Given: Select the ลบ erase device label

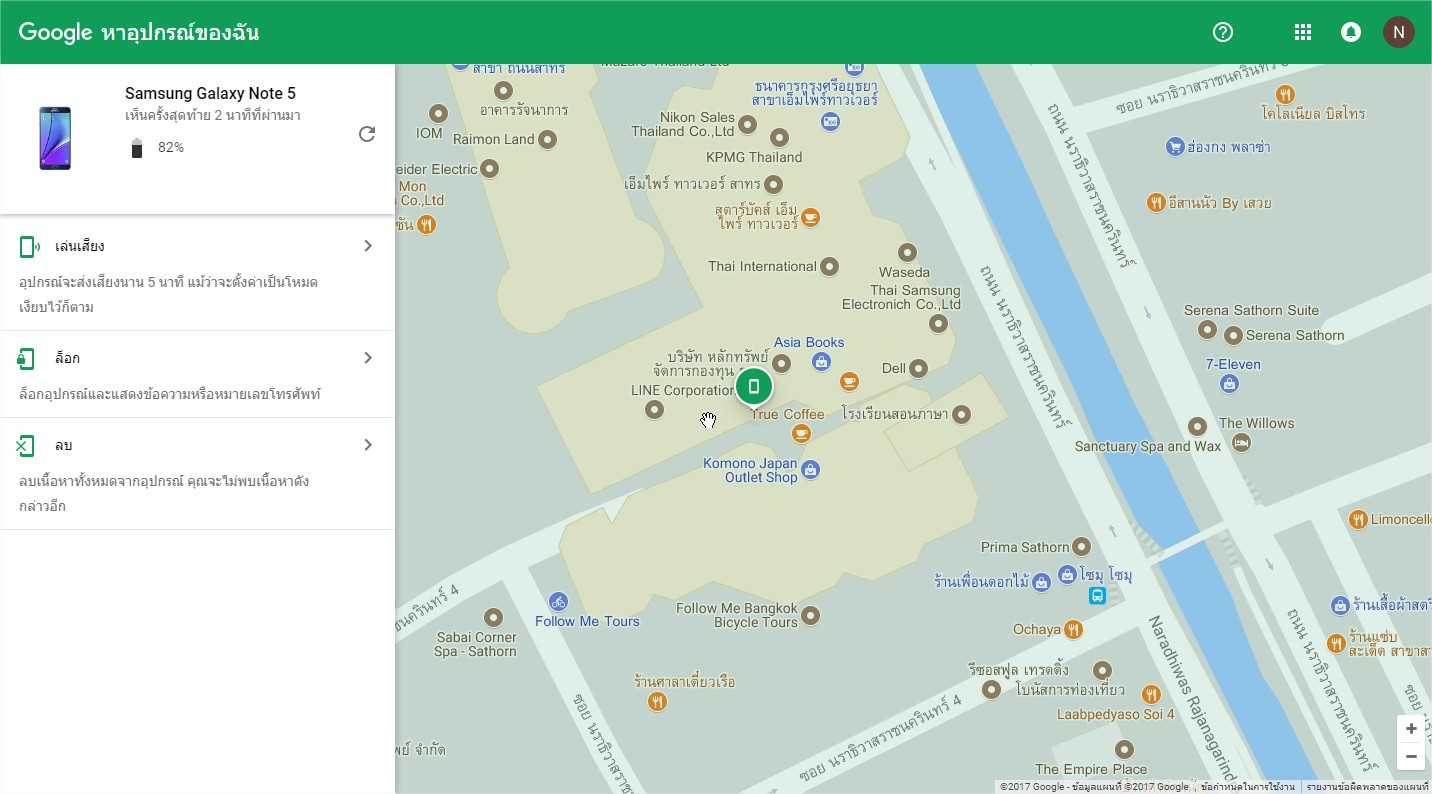Looking at the screenshot, I should (64, 445).
